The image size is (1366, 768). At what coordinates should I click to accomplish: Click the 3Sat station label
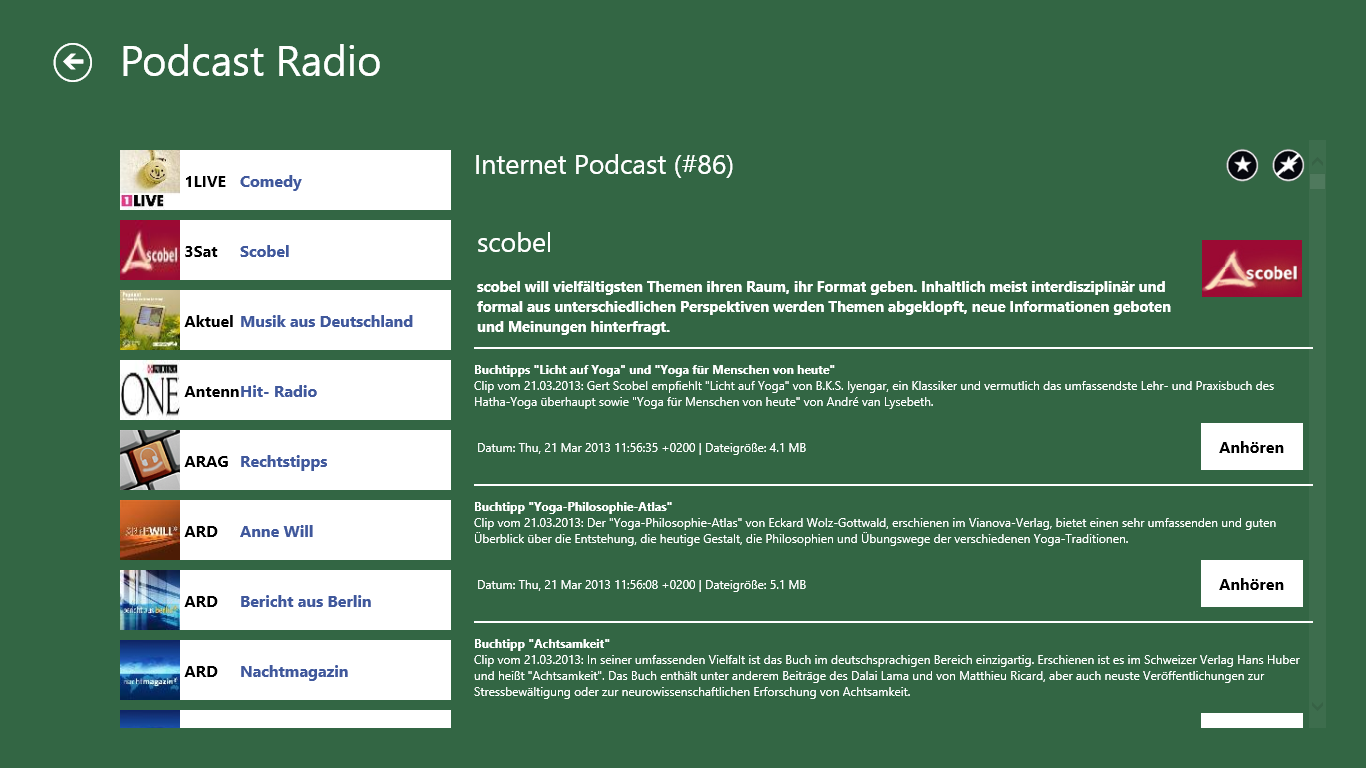[x=201, y=252]
